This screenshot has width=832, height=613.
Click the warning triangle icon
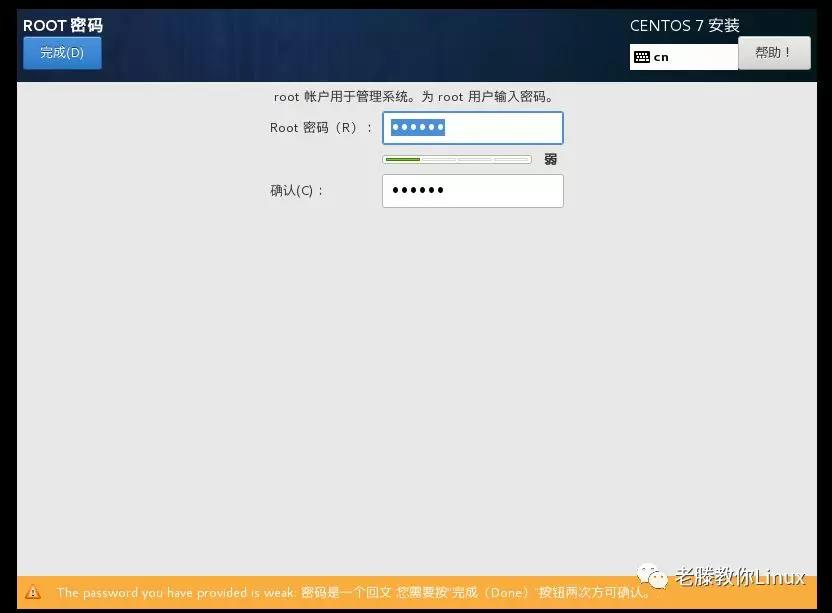pos(34,592)
